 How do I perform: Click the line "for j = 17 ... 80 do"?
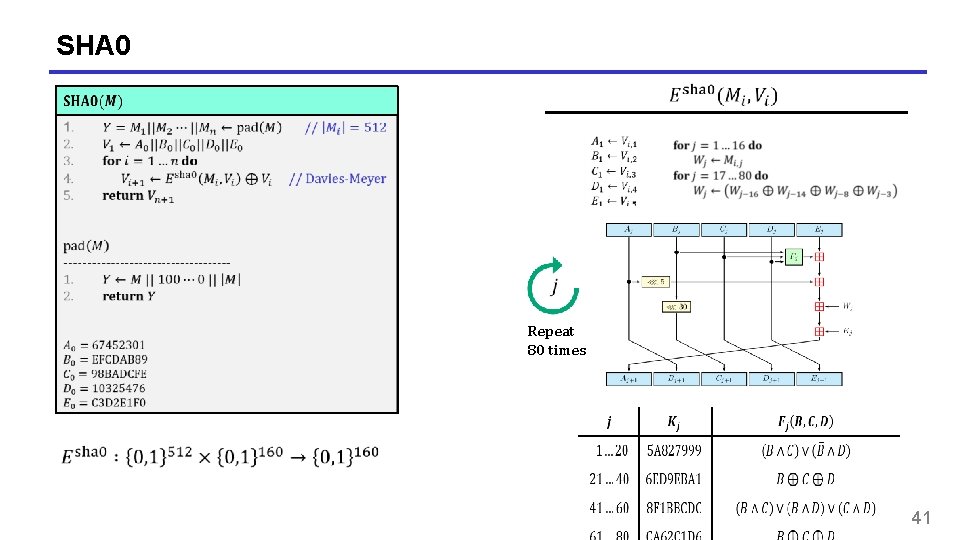tap(721, 176)
